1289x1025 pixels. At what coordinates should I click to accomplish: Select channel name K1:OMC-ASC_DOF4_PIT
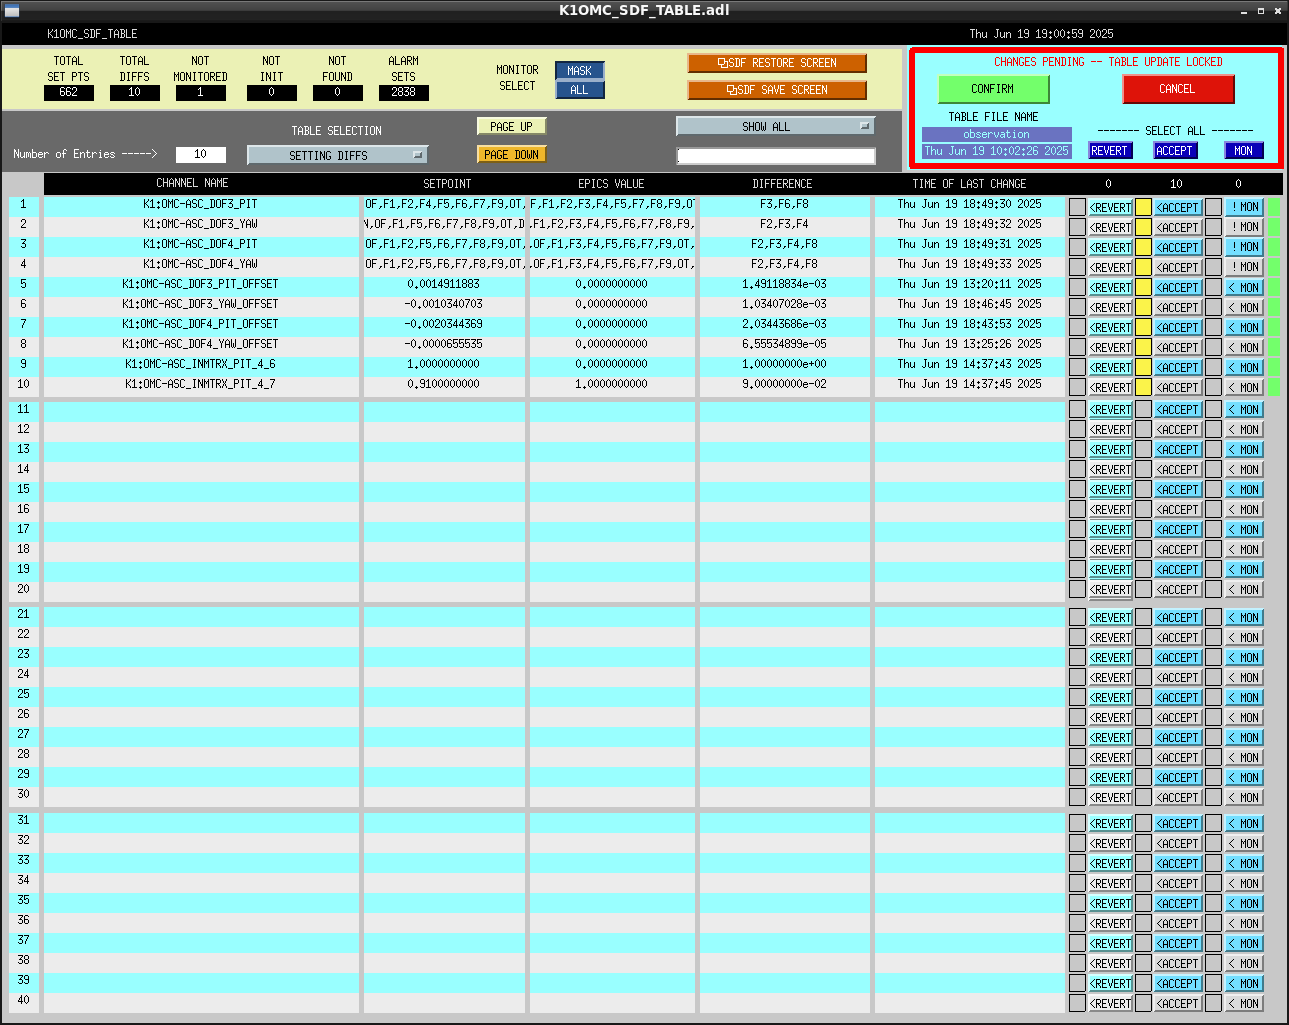point(200,244)
